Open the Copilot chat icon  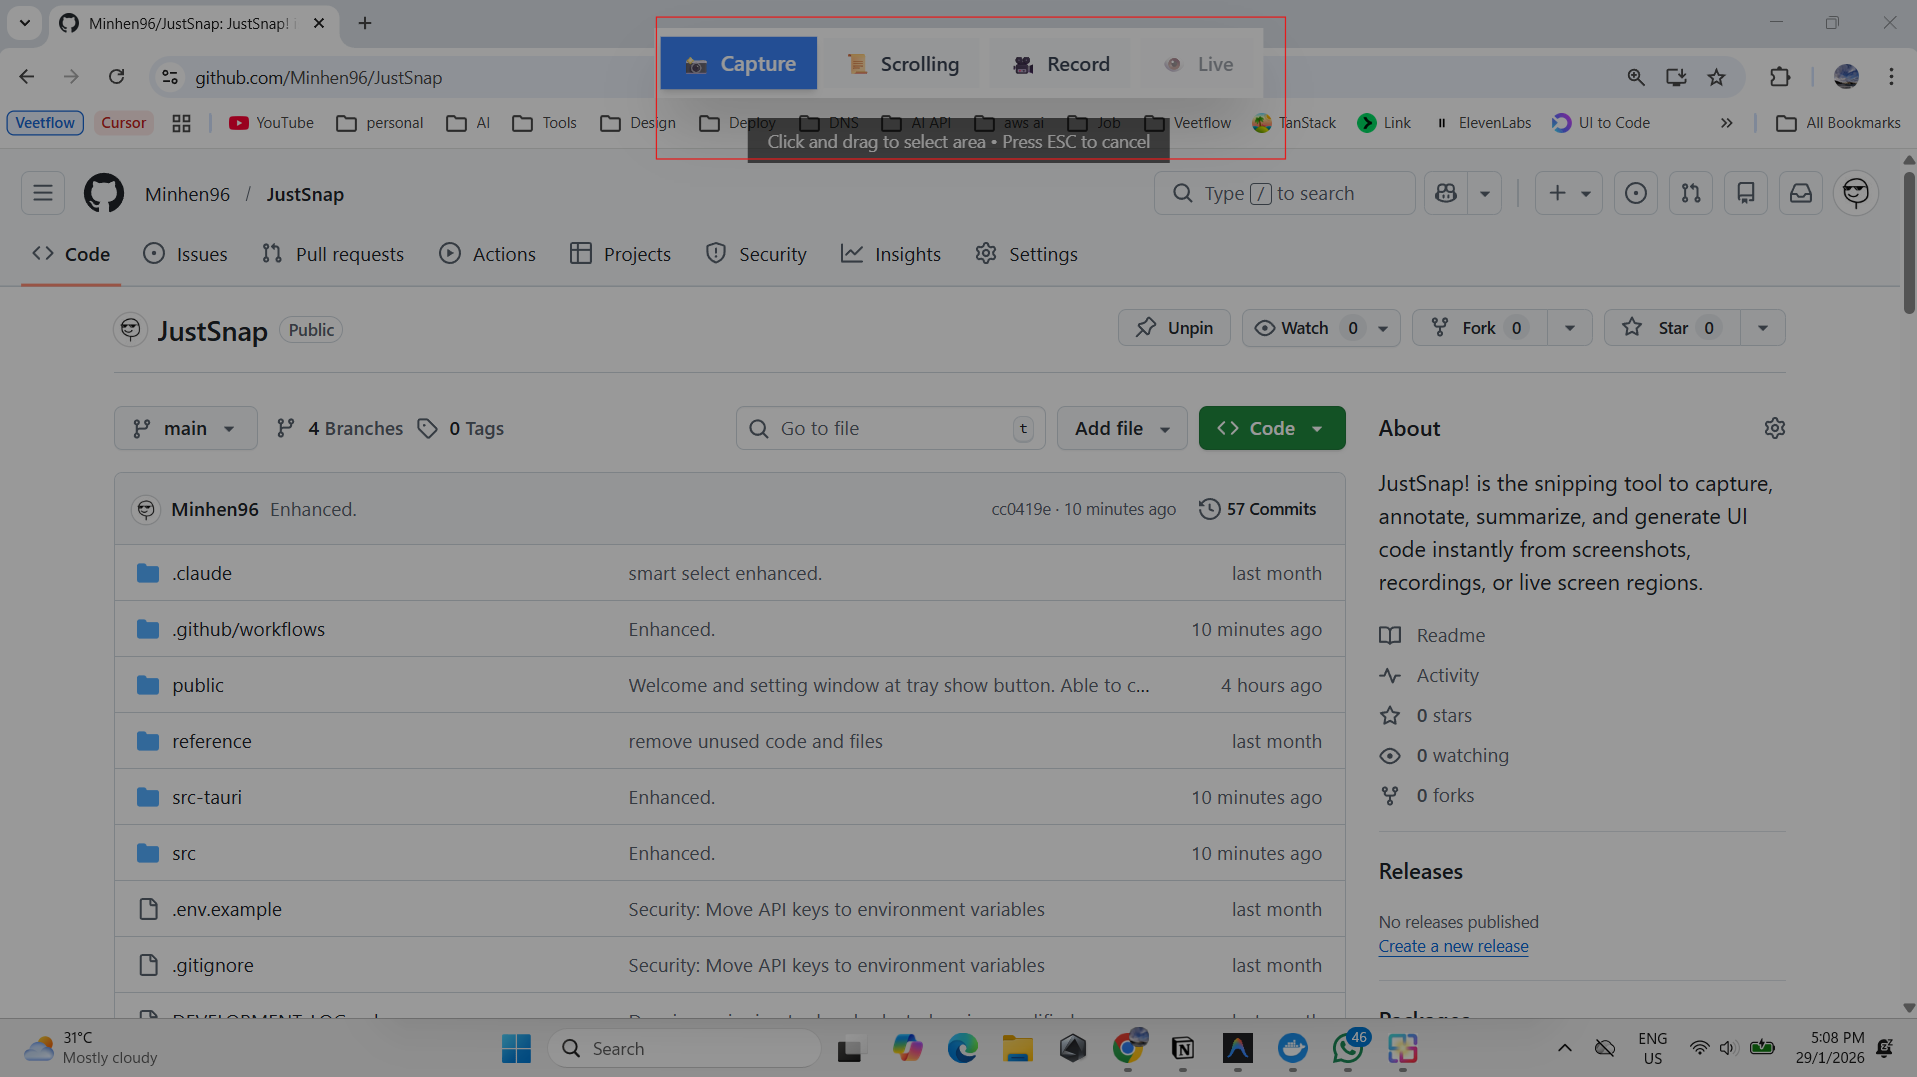(x=1446, y=193)
